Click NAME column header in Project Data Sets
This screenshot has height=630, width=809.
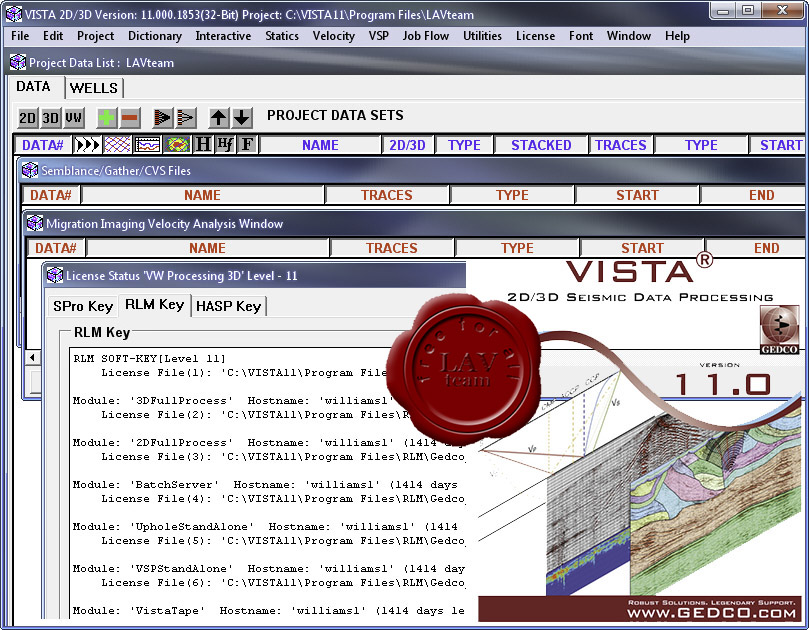click(x=320, y=145)
